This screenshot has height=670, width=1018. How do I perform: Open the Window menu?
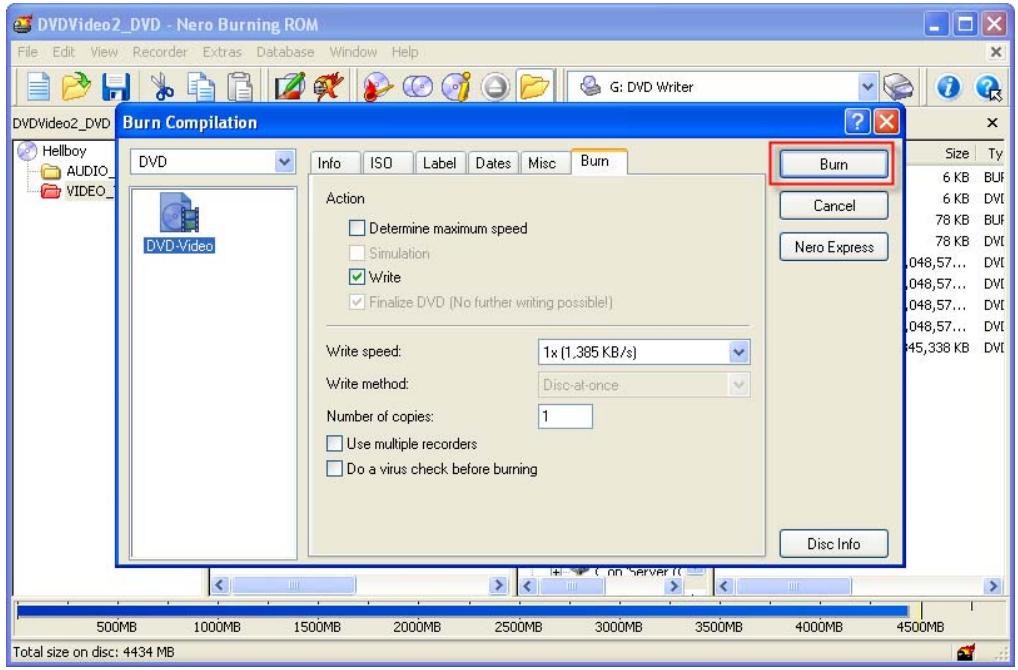(353, 52)
